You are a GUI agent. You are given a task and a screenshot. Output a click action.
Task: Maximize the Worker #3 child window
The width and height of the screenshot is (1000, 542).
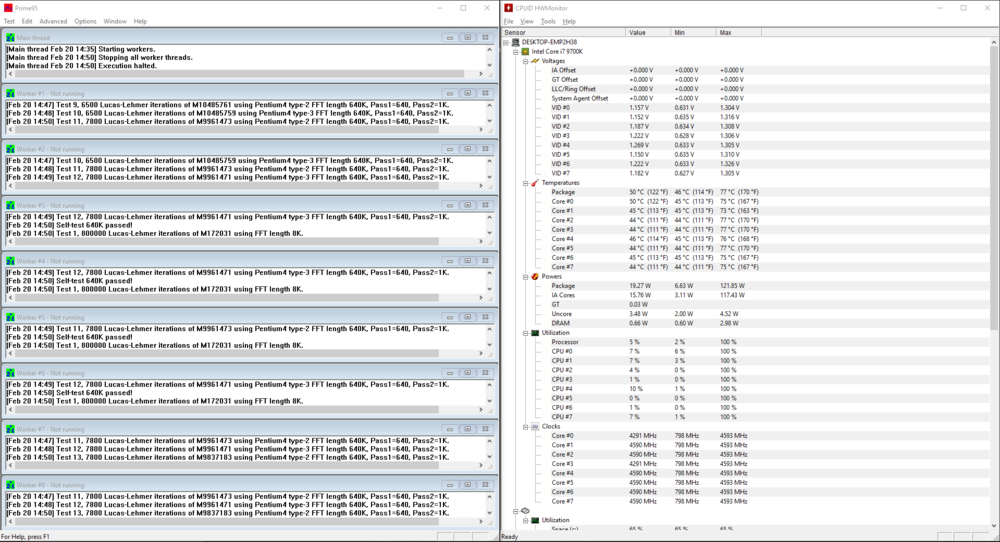(x=467, y=205)
